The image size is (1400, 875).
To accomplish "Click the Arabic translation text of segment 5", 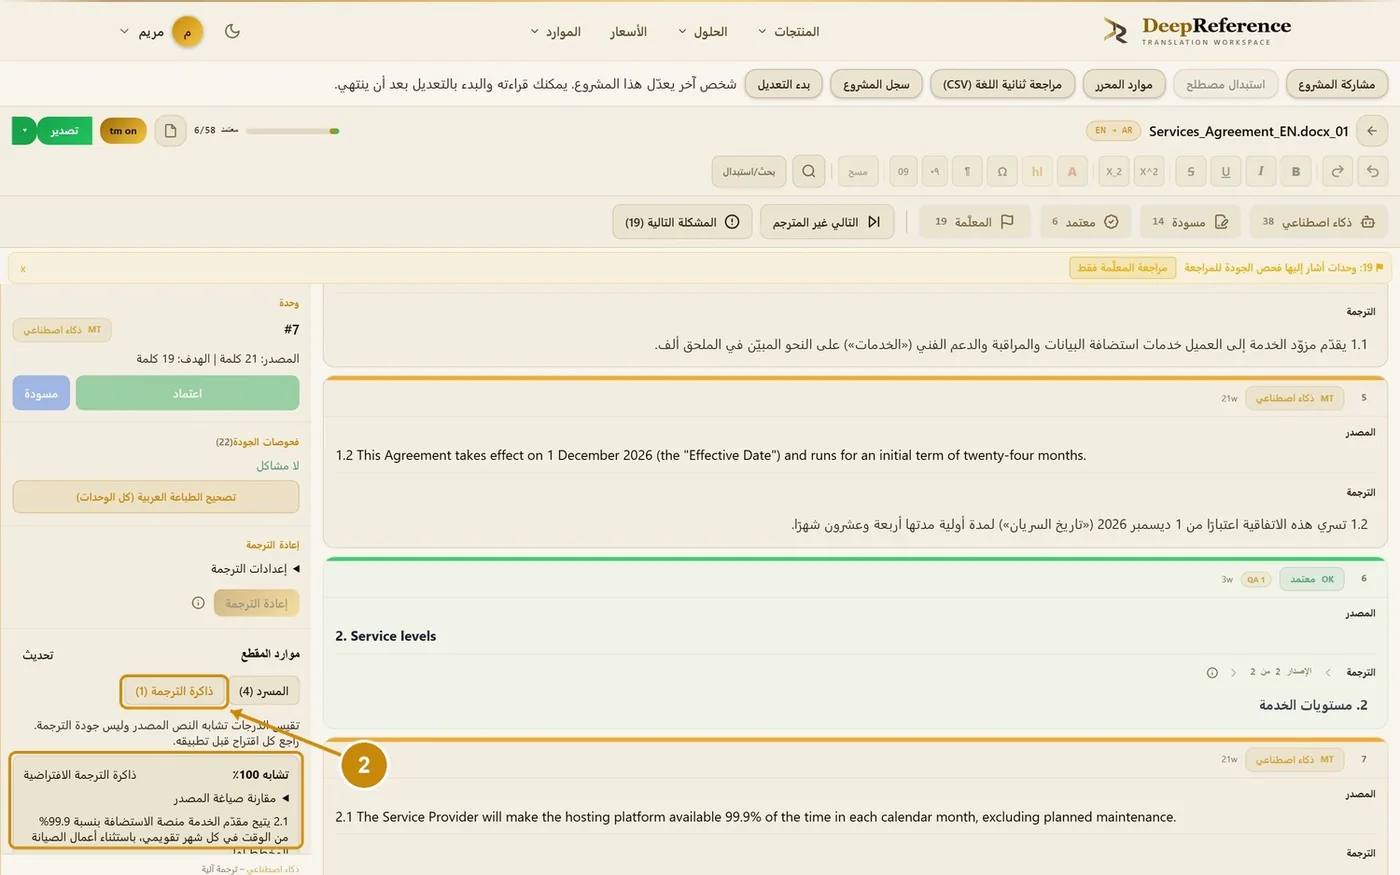I will pos(1080,524).
